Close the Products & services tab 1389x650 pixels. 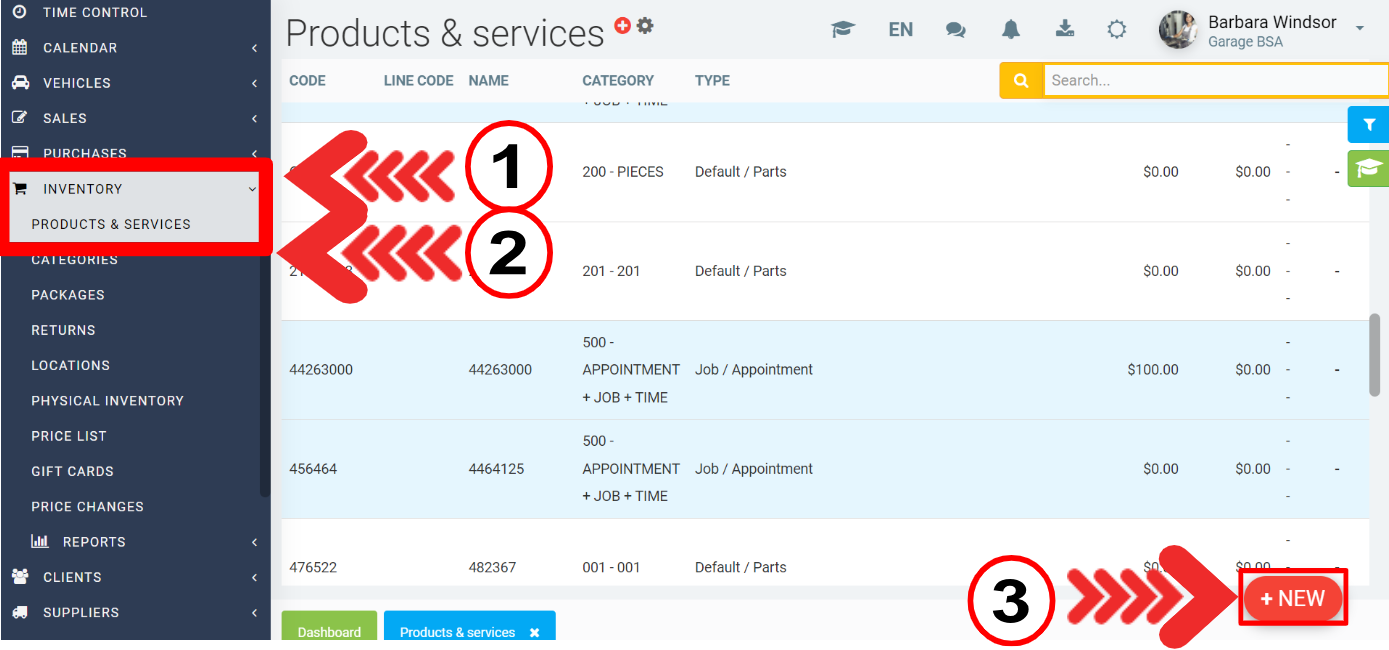pos(534,633)
